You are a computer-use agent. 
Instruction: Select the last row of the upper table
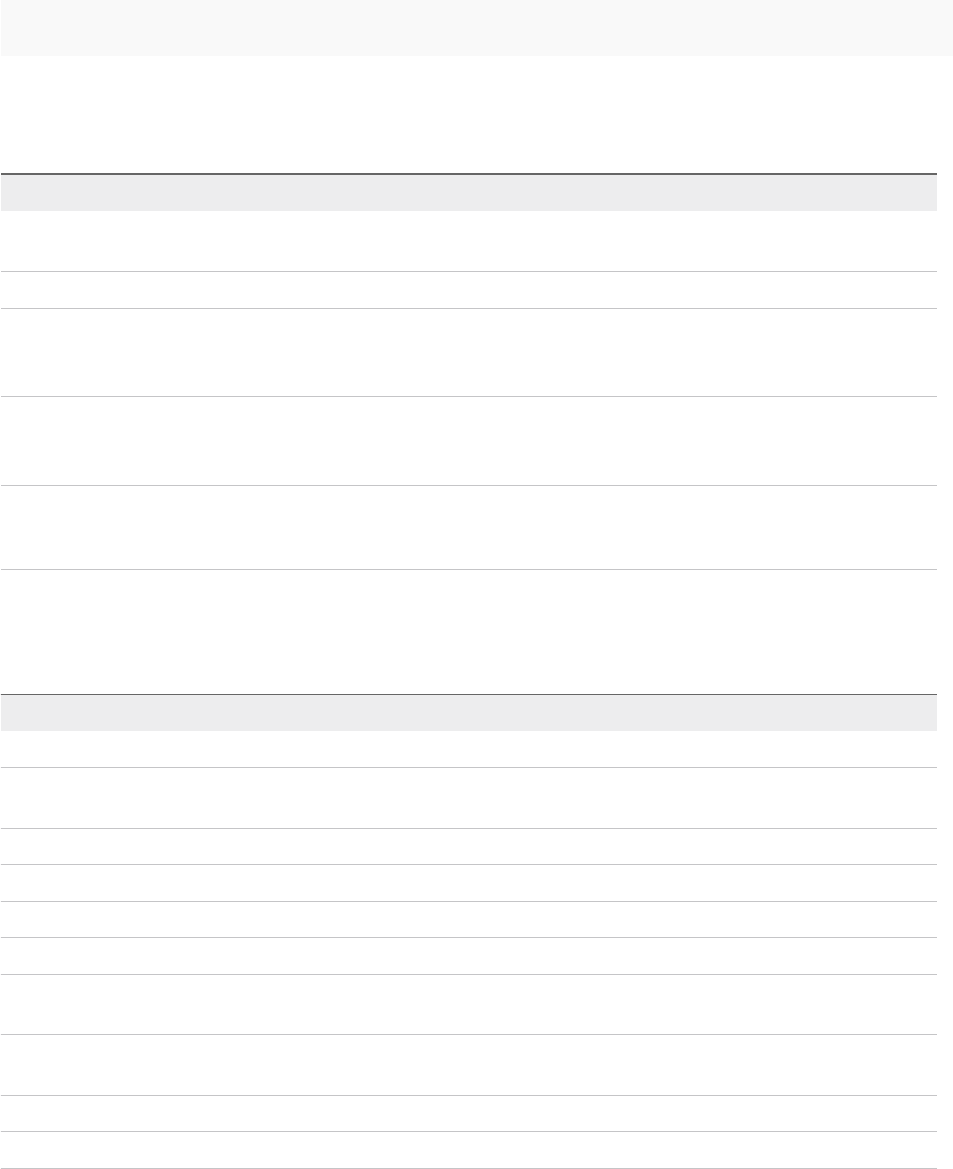[469, 528]
